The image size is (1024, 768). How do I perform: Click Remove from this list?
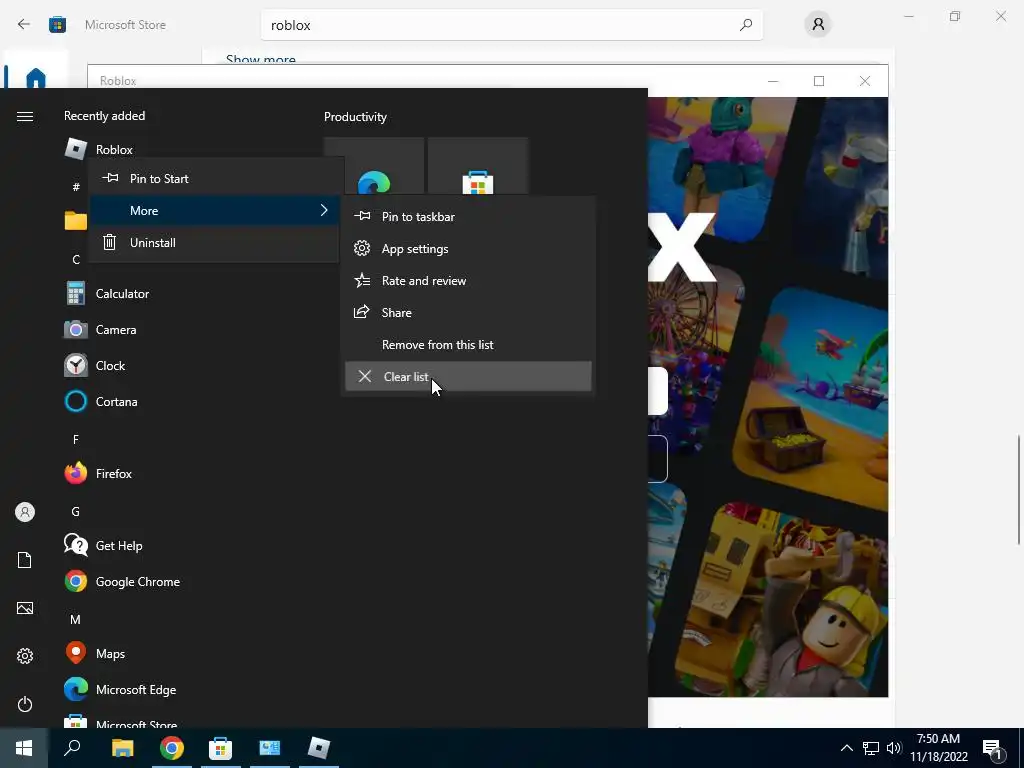coord(468,344)
